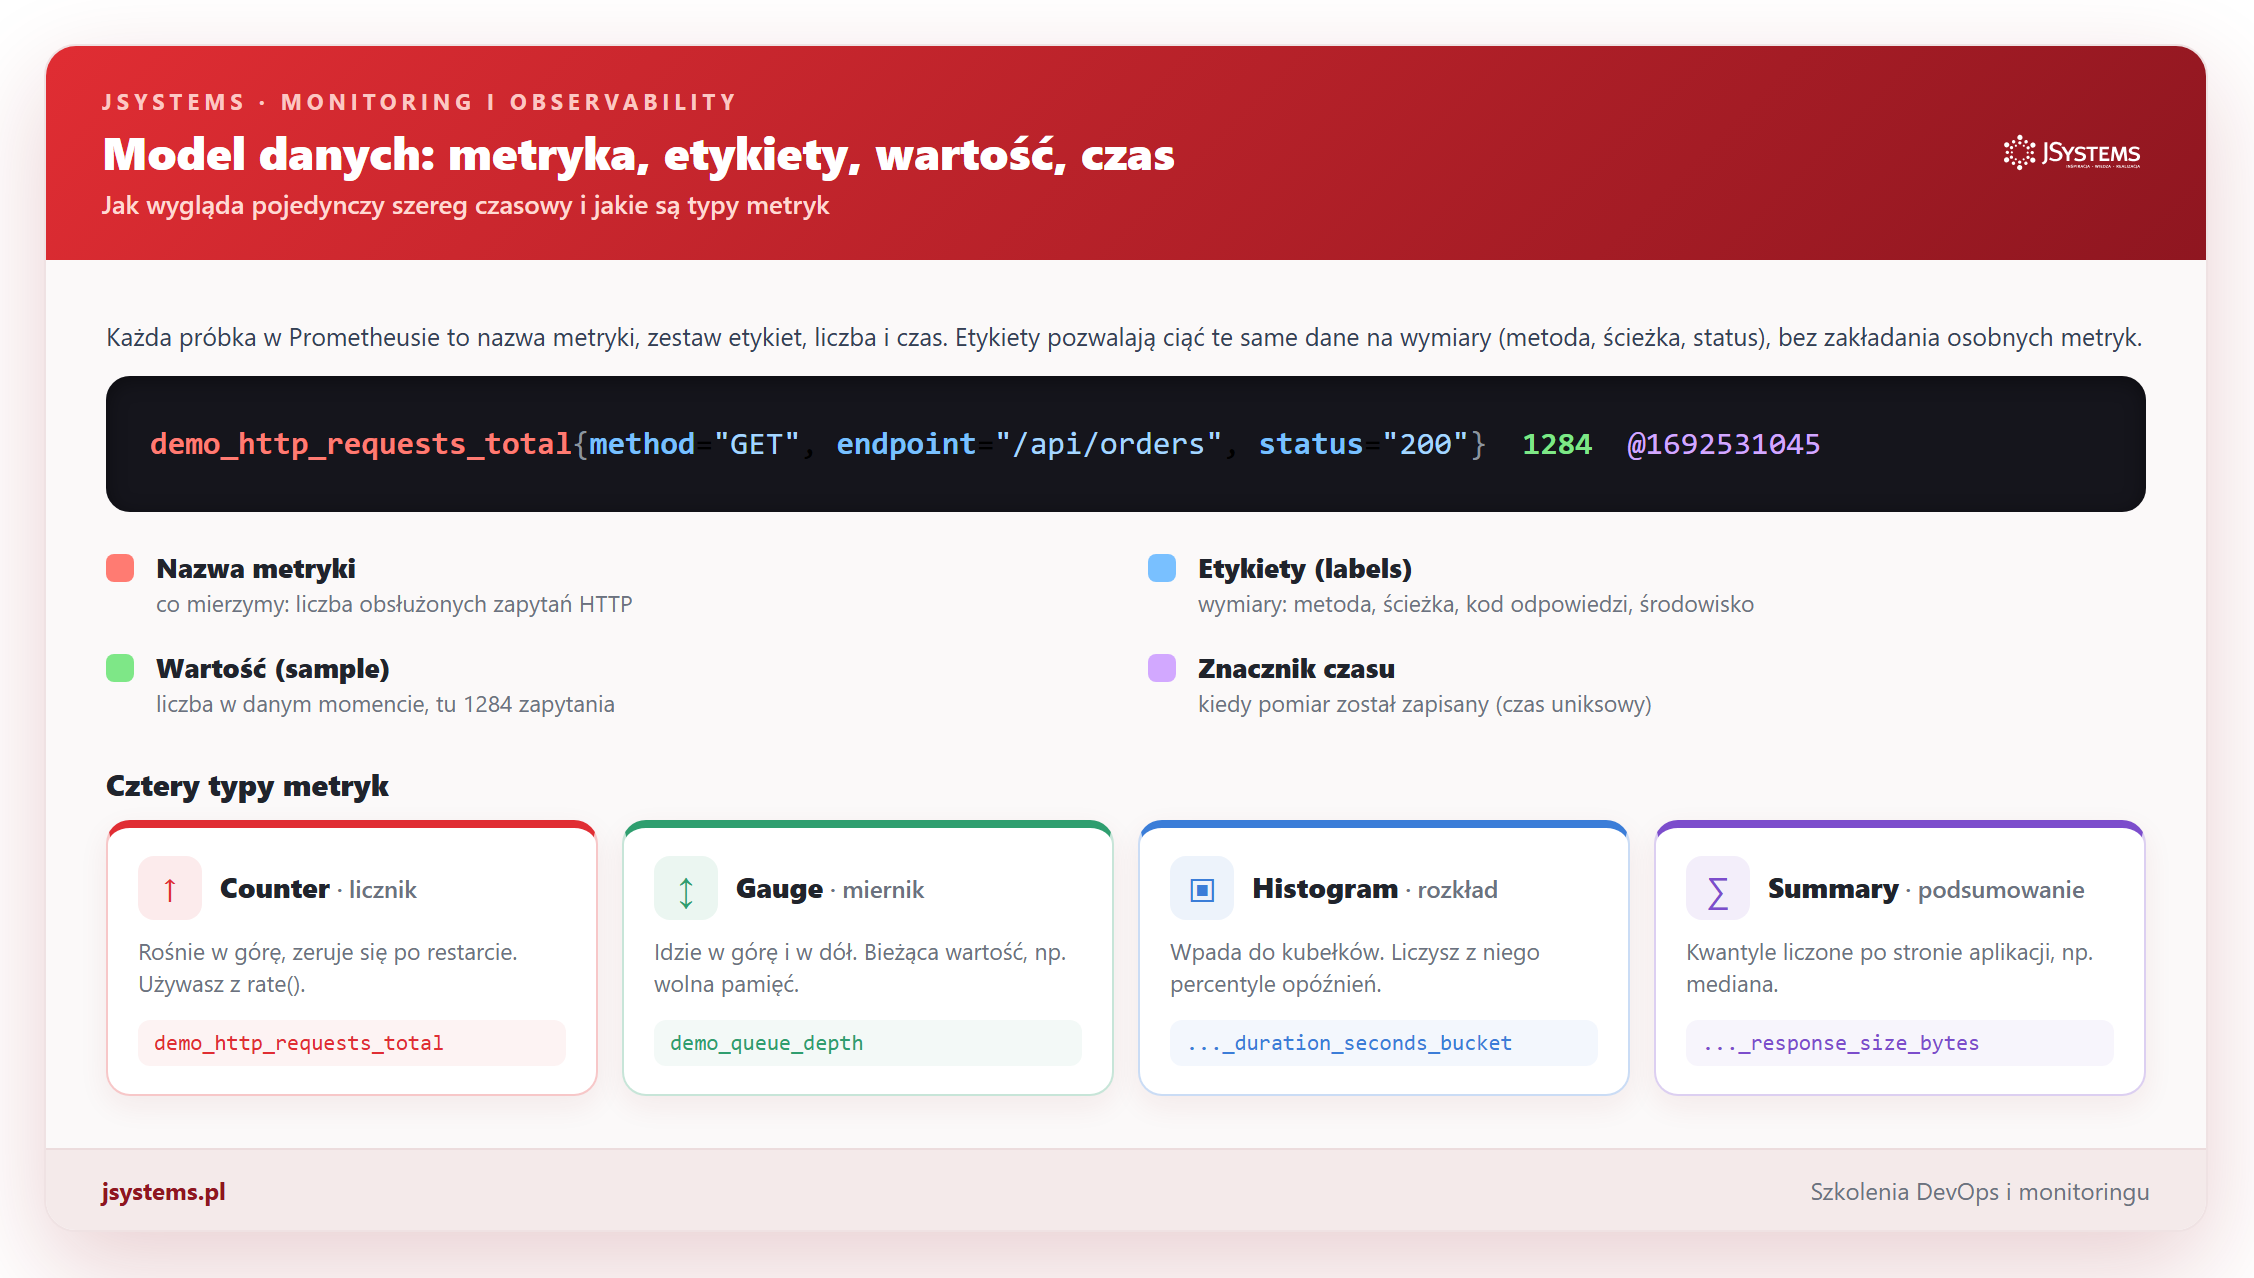Click the method="GET" label in code block

[695, 444]
